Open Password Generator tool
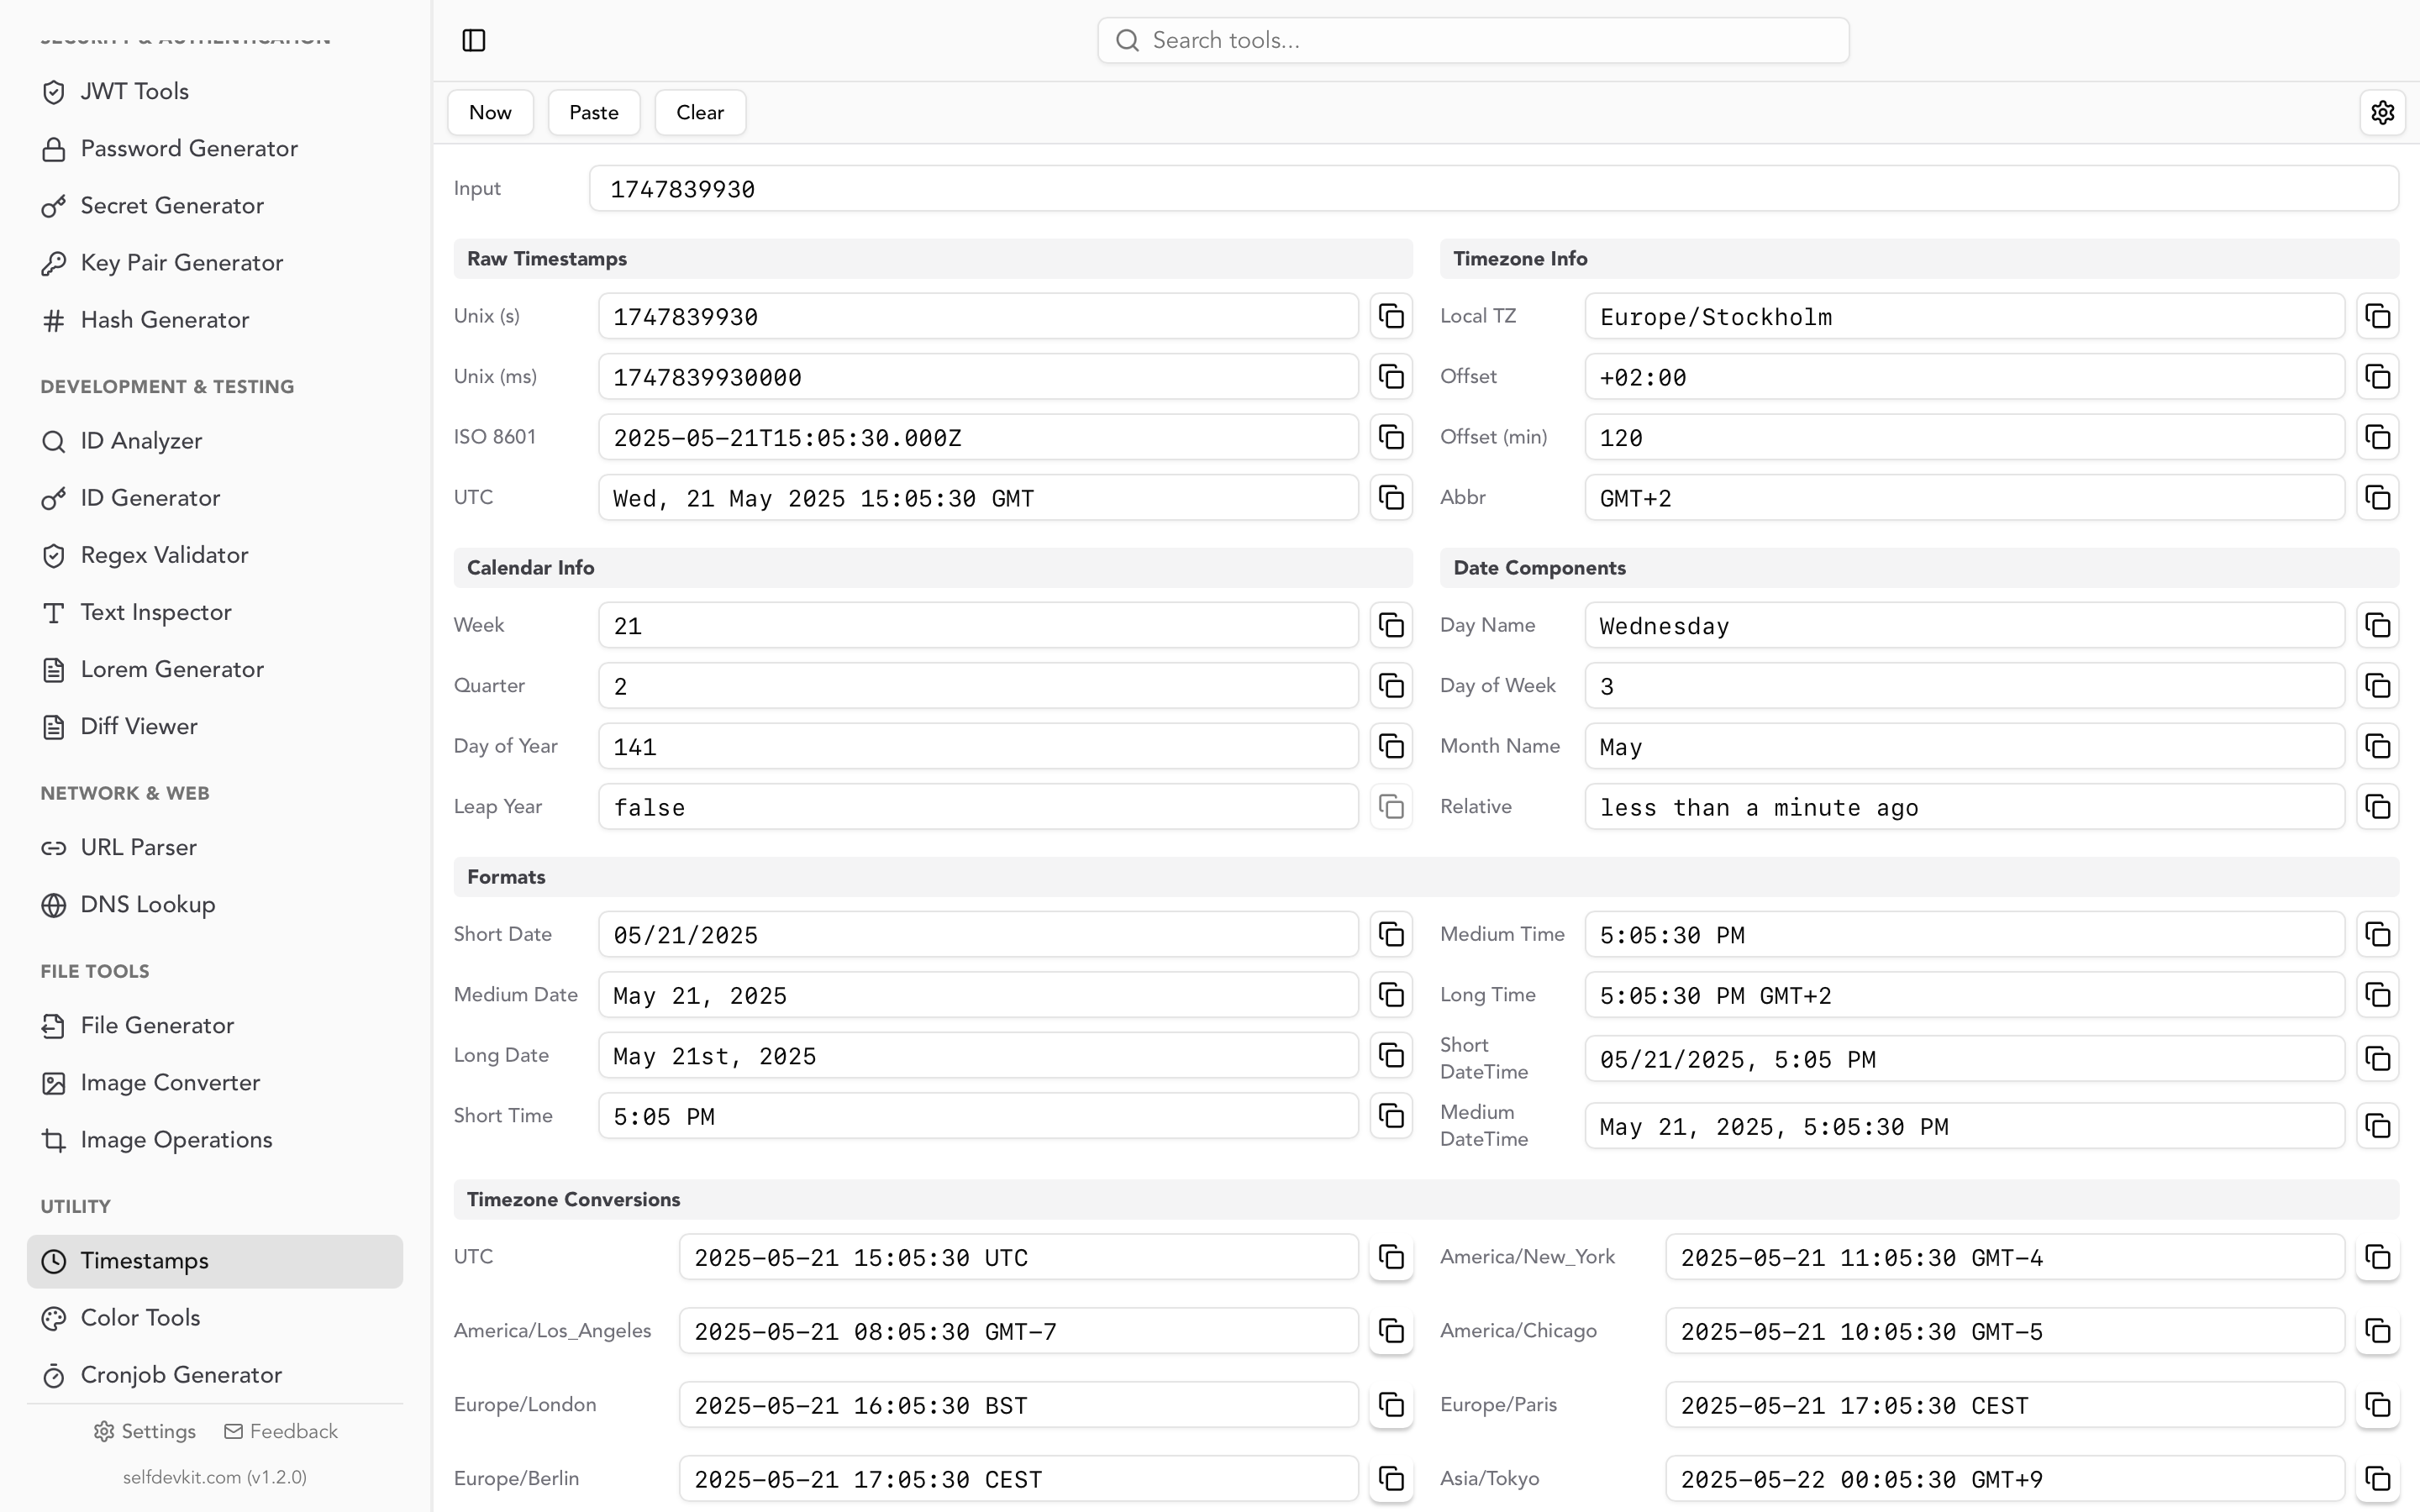The image size is (2420, 1512). click(x=215, y=148)
